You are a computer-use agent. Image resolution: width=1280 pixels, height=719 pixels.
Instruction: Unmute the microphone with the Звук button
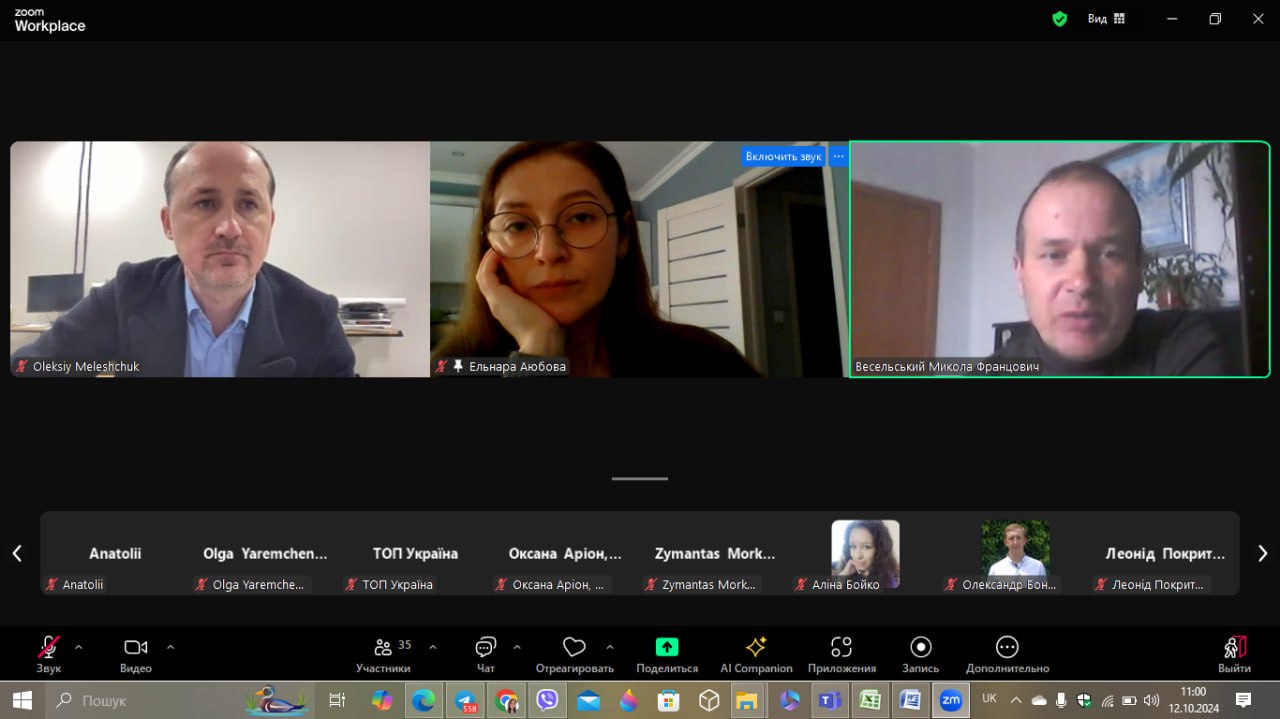(x=48, y=654)
